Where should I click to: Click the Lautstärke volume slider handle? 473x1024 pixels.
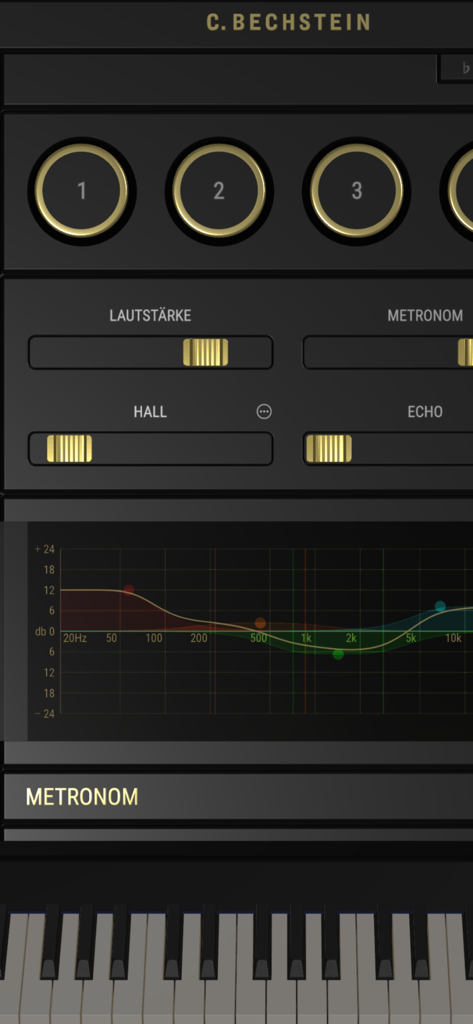click(x=205, y=353)
